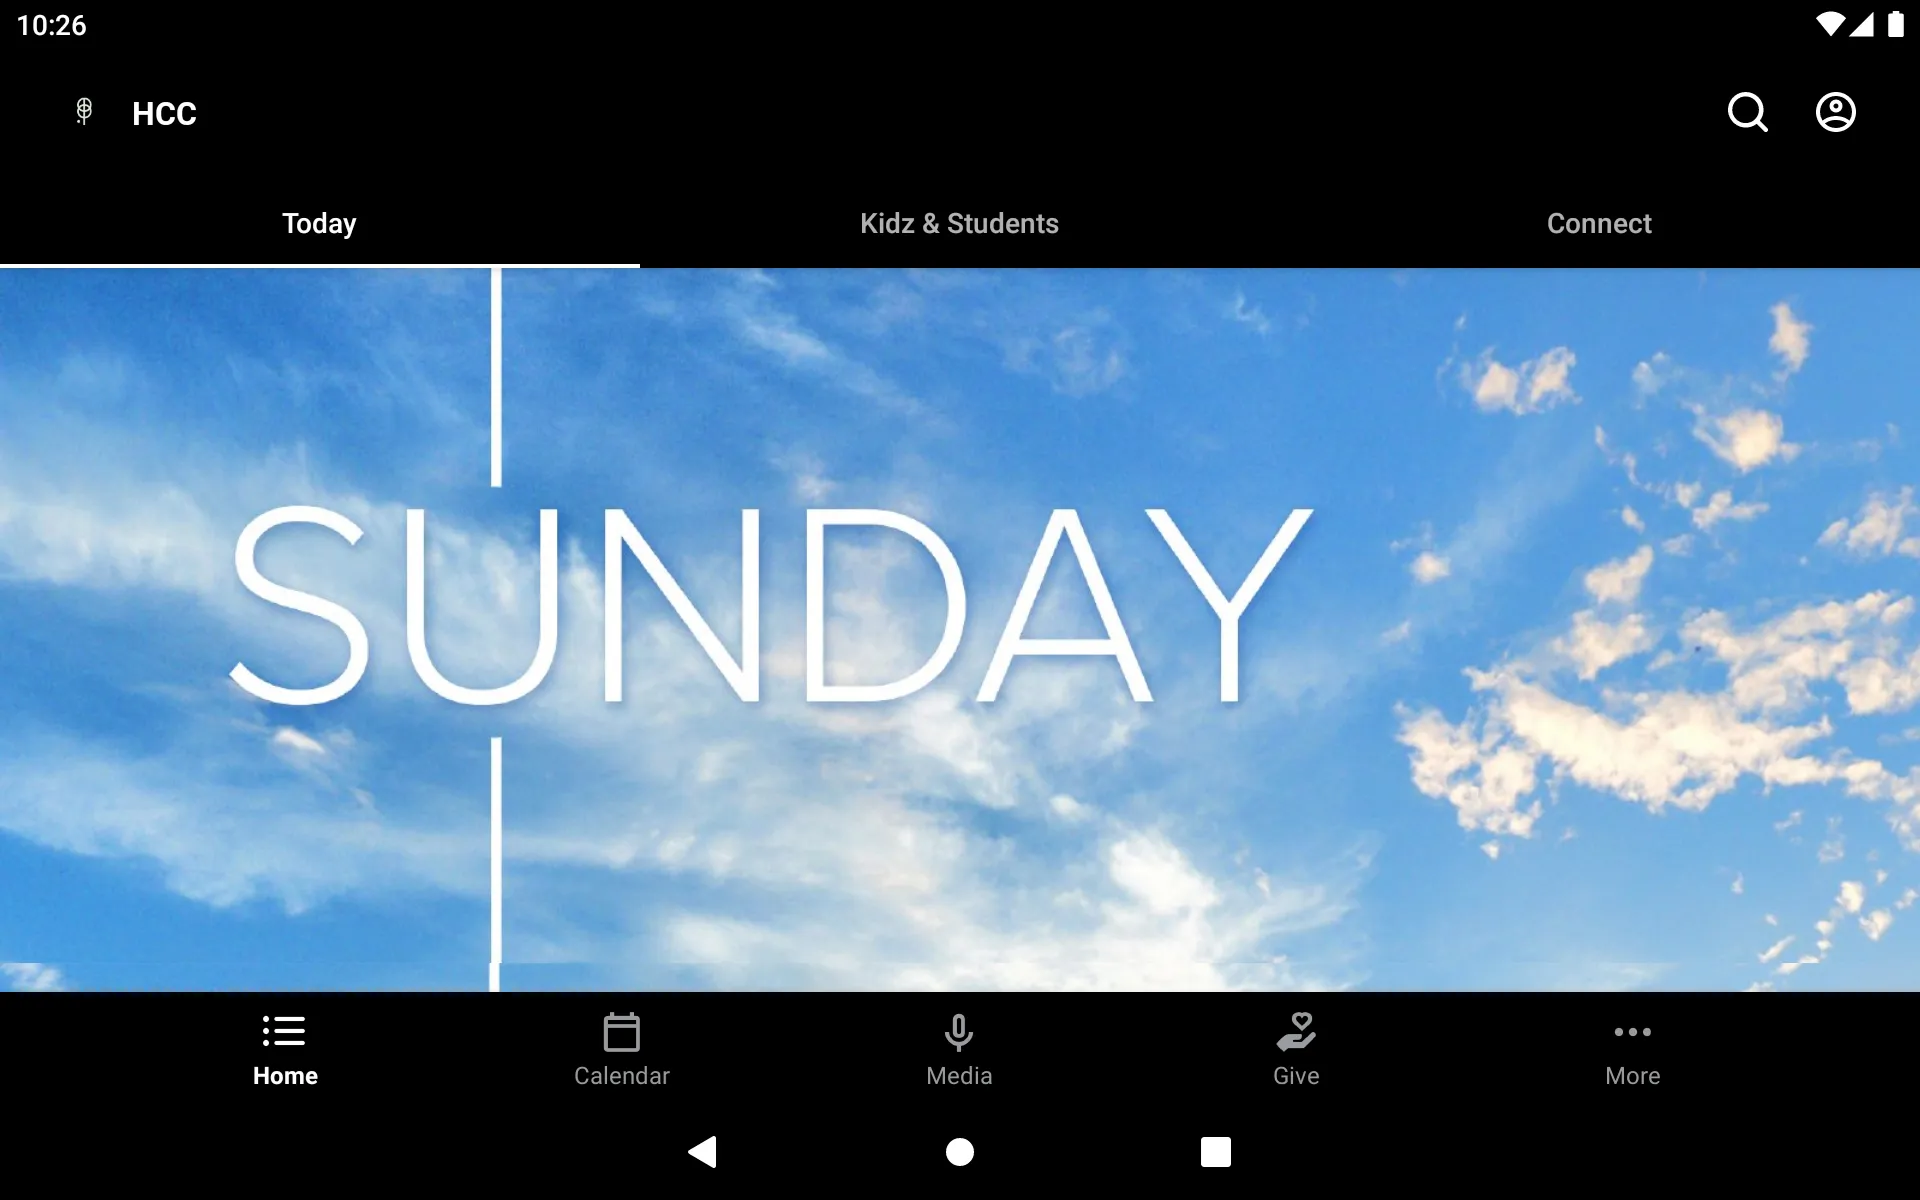1920x1200 pixels.
Task: Tap the microphone icon in header
Action: tap(82, 112)
